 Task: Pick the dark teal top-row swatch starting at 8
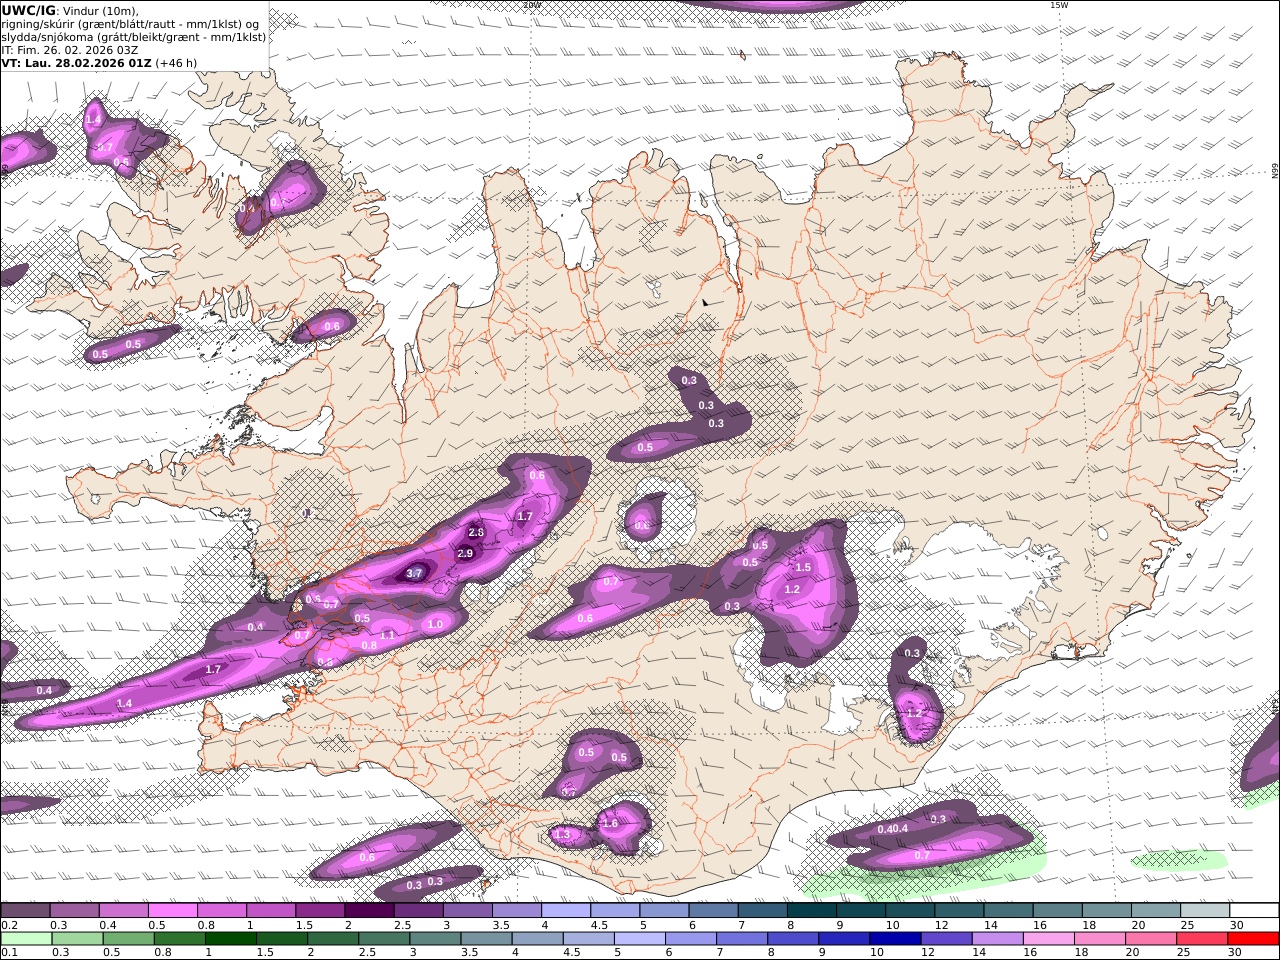click(812, 910)
